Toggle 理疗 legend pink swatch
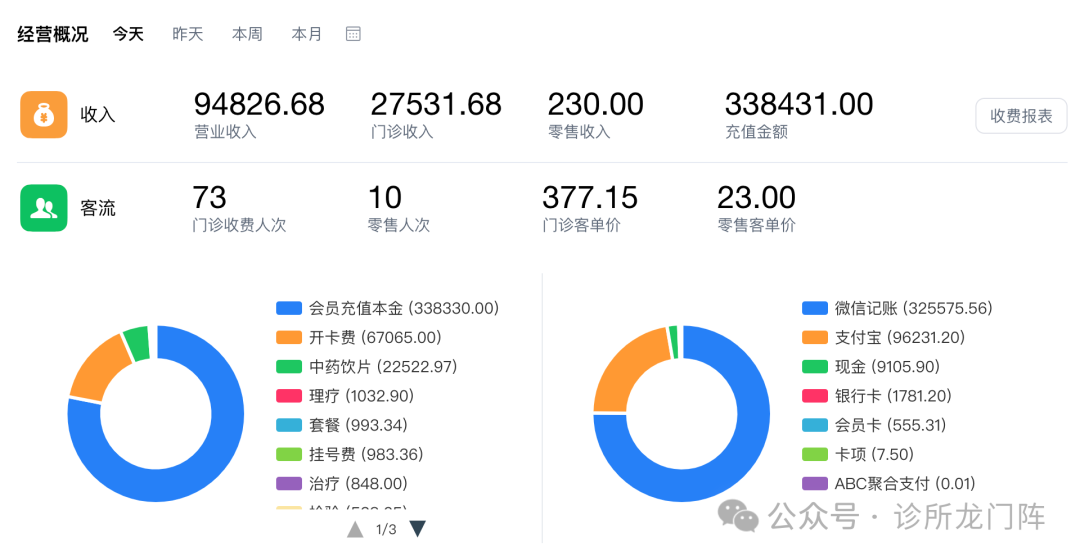The image size is (1080, 560). [289, 396]
